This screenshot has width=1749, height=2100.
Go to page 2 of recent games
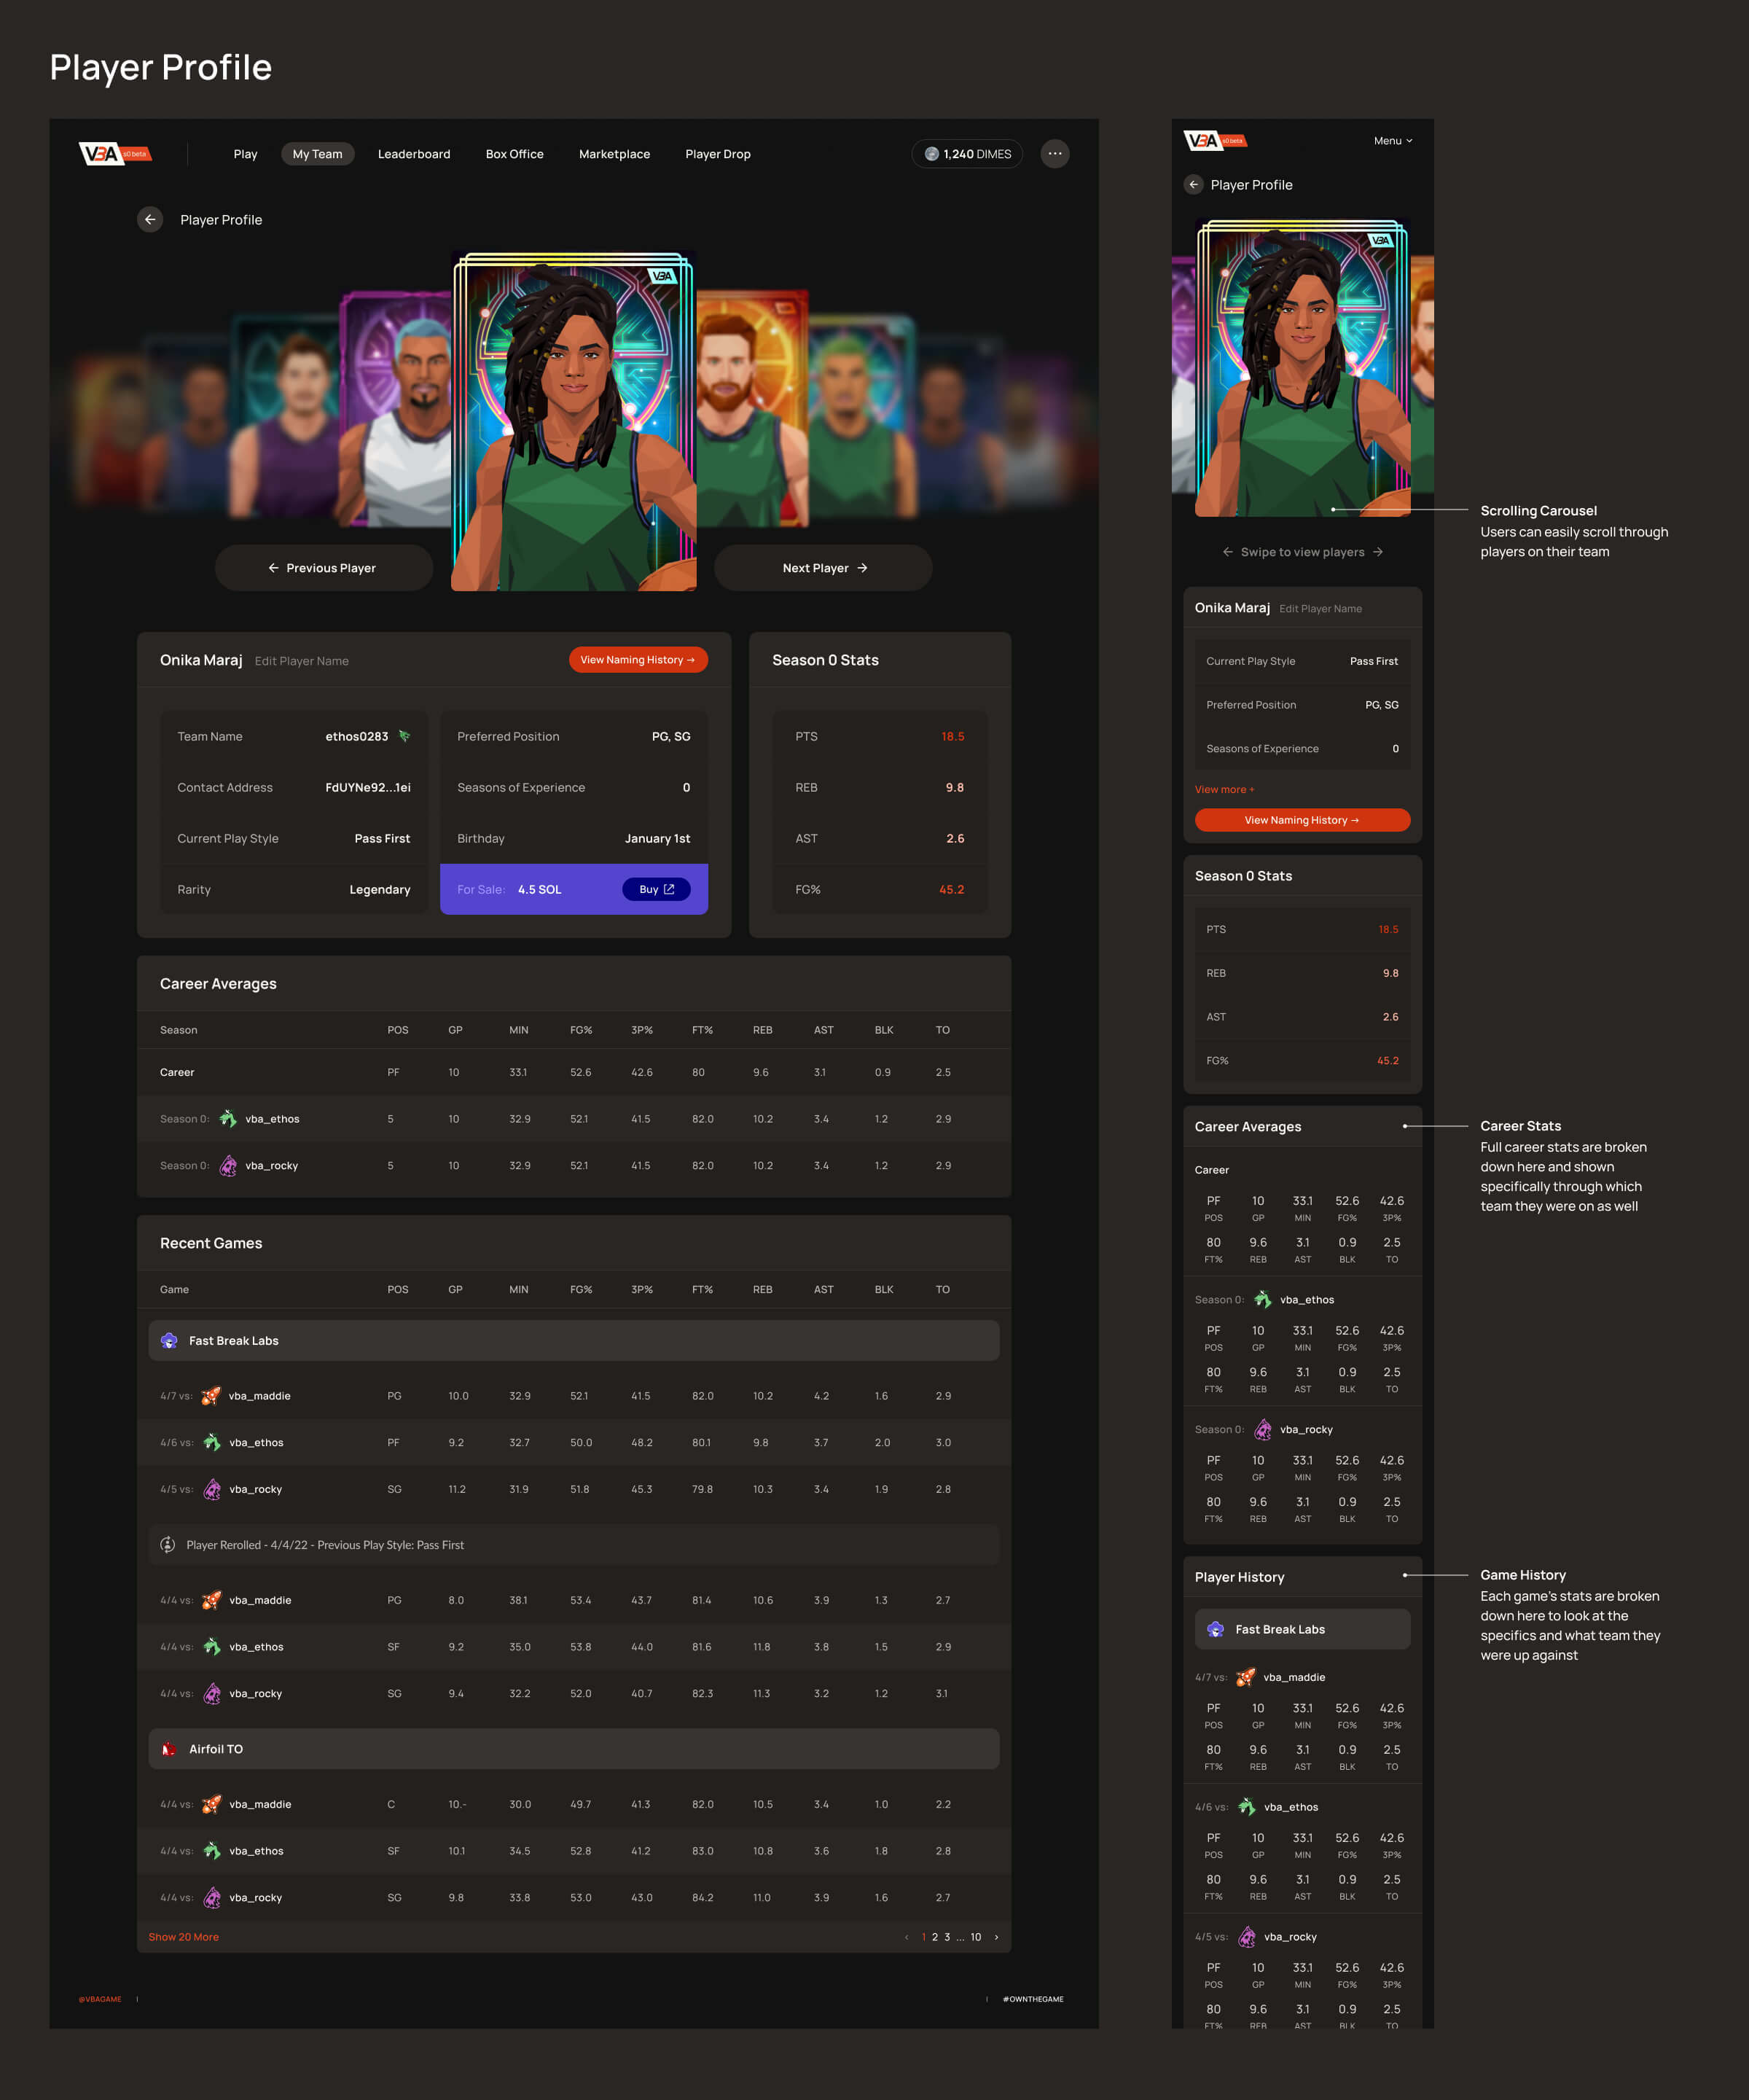[935, 1937]
